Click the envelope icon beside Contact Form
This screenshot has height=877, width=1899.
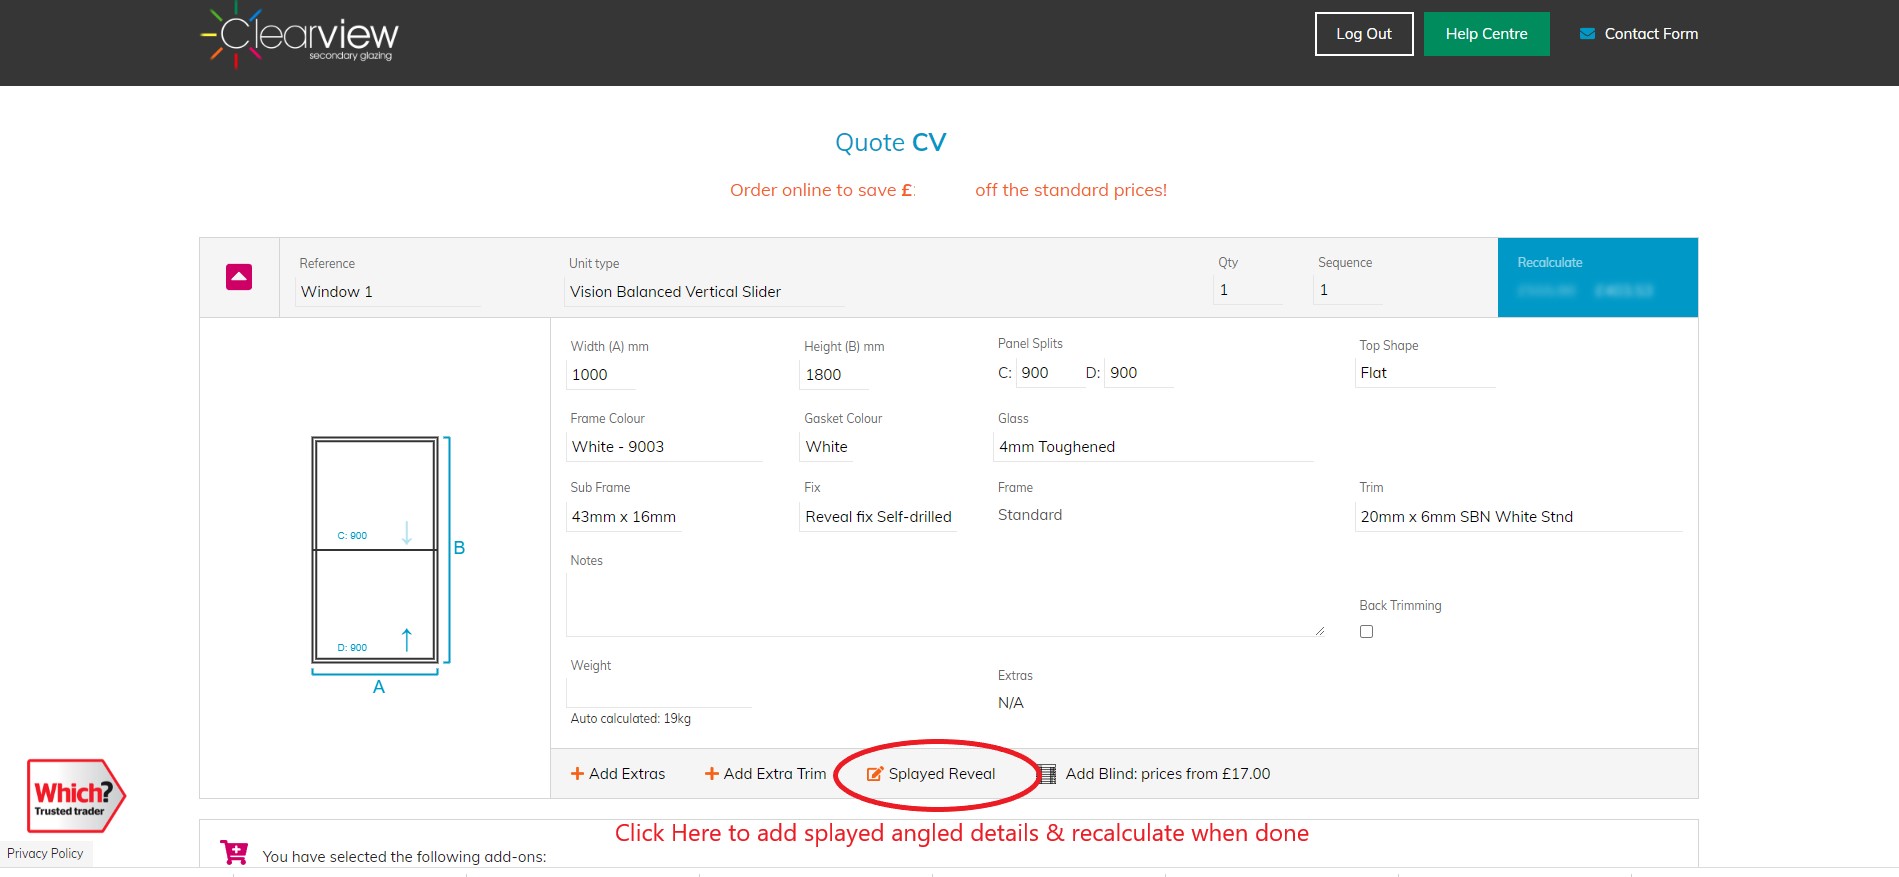coord(1587,34)
